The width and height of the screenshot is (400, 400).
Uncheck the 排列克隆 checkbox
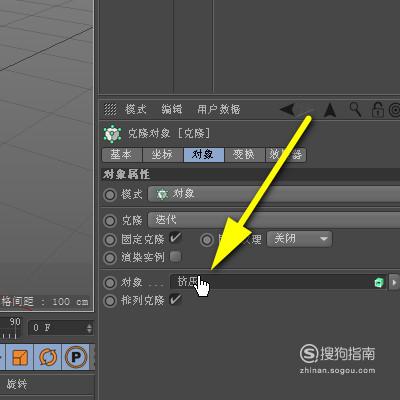click(175, 300)
